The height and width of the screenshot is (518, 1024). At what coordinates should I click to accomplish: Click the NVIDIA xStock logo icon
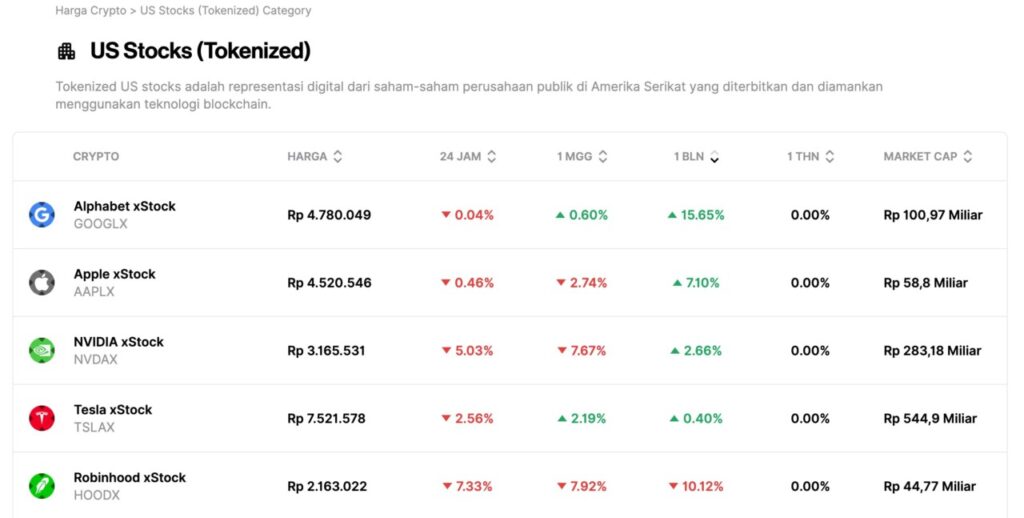[x=42, y=351]
